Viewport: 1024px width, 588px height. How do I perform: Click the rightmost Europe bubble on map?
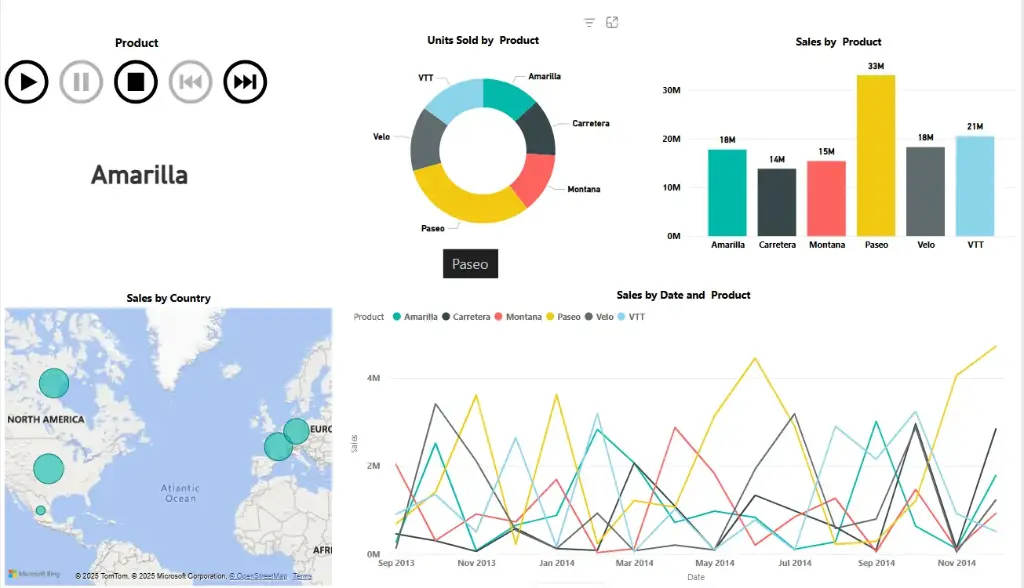[x=296, y=431]
